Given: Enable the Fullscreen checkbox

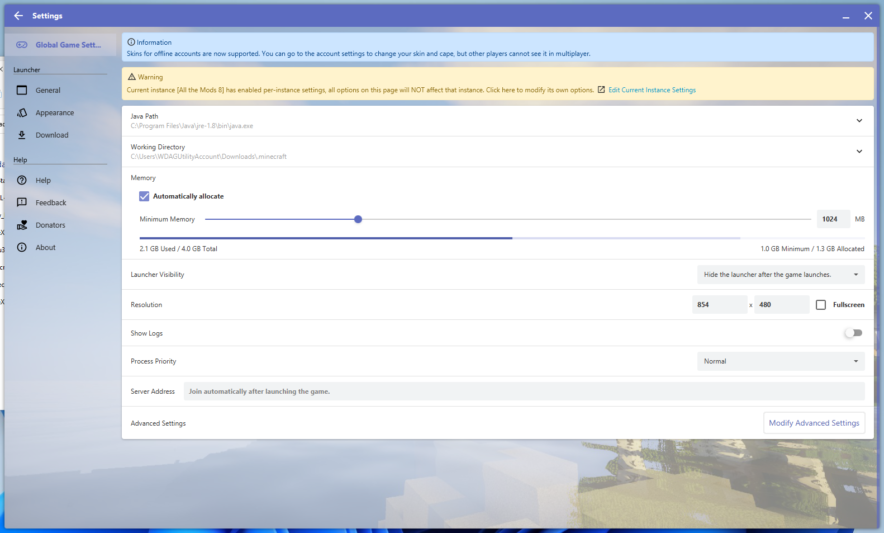Looking at the screenshot, I should coord(821,305).
